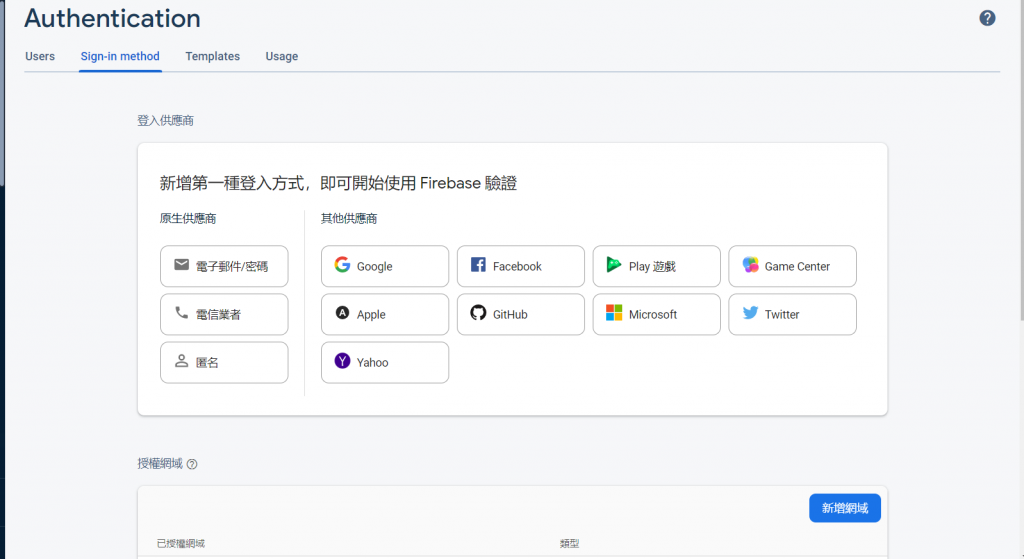Click the 其他供應商 column heading

point(349,218)
